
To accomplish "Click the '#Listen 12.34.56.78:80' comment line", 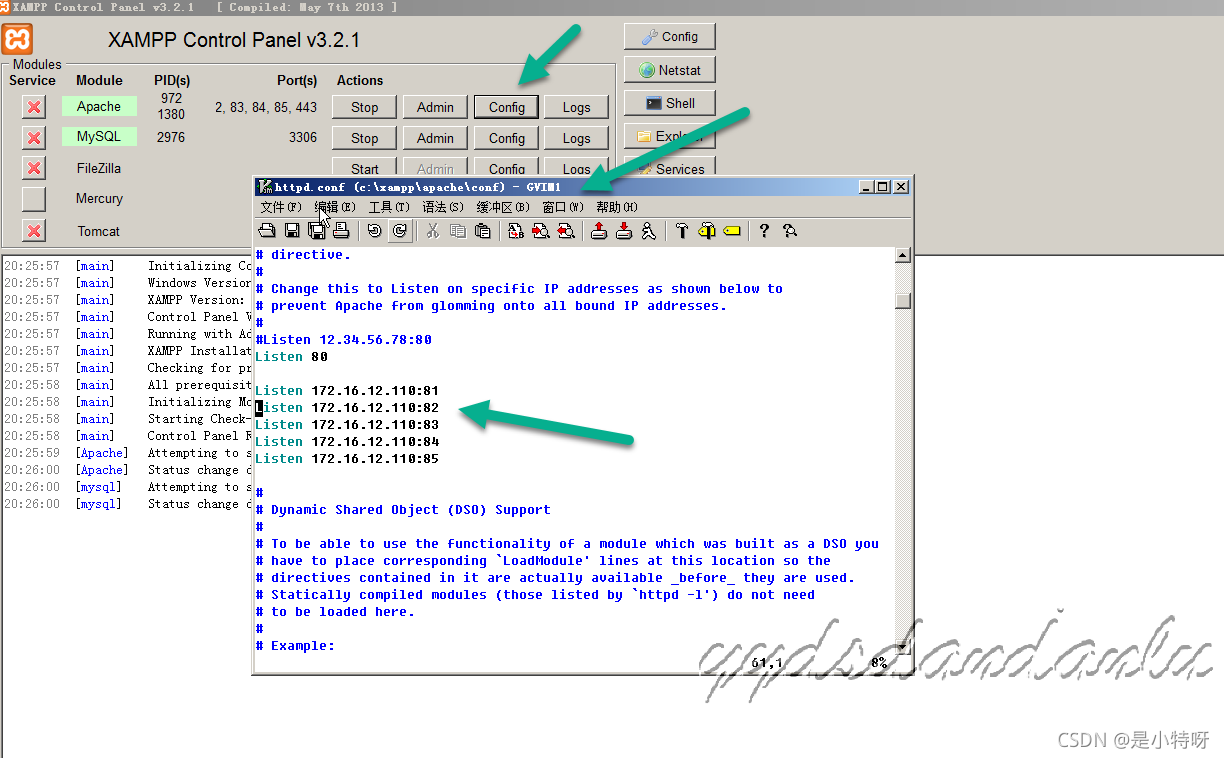I will [x=343, y=340].
